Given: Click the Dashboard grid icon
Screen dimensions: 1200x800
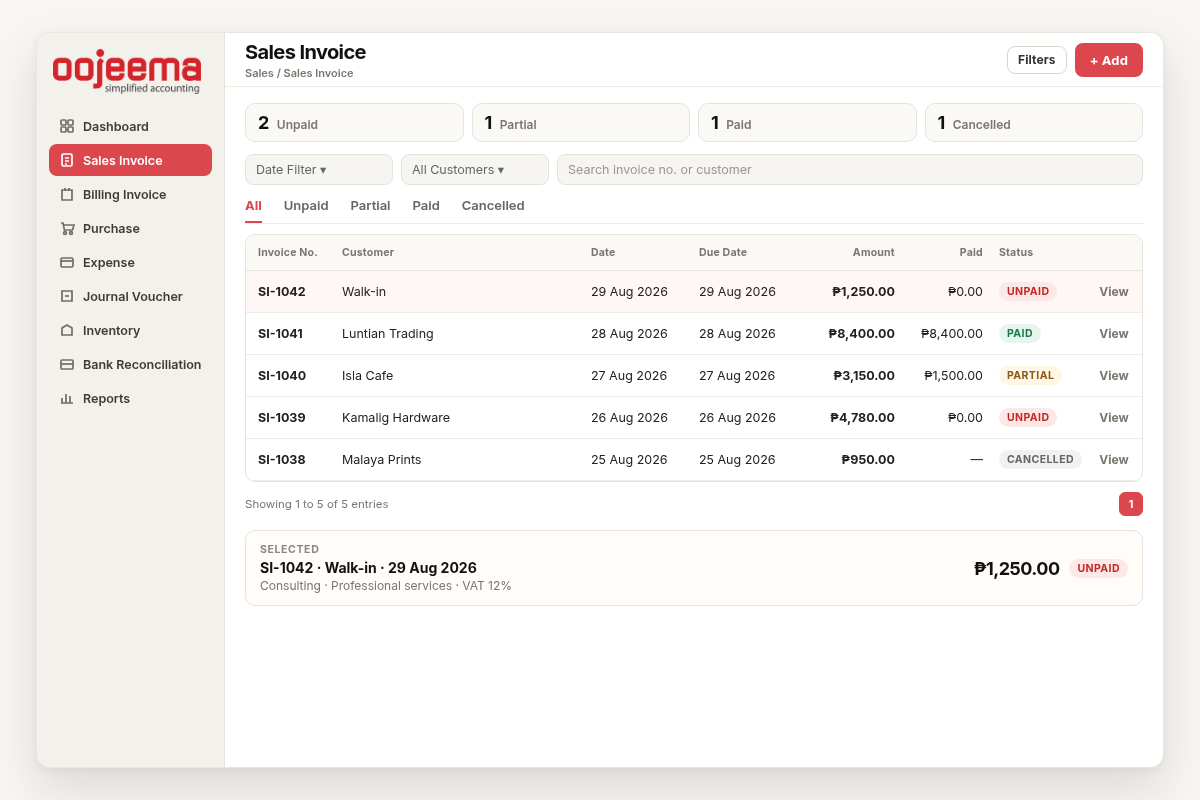Looking at the screenshot, I should pos(67,126).
